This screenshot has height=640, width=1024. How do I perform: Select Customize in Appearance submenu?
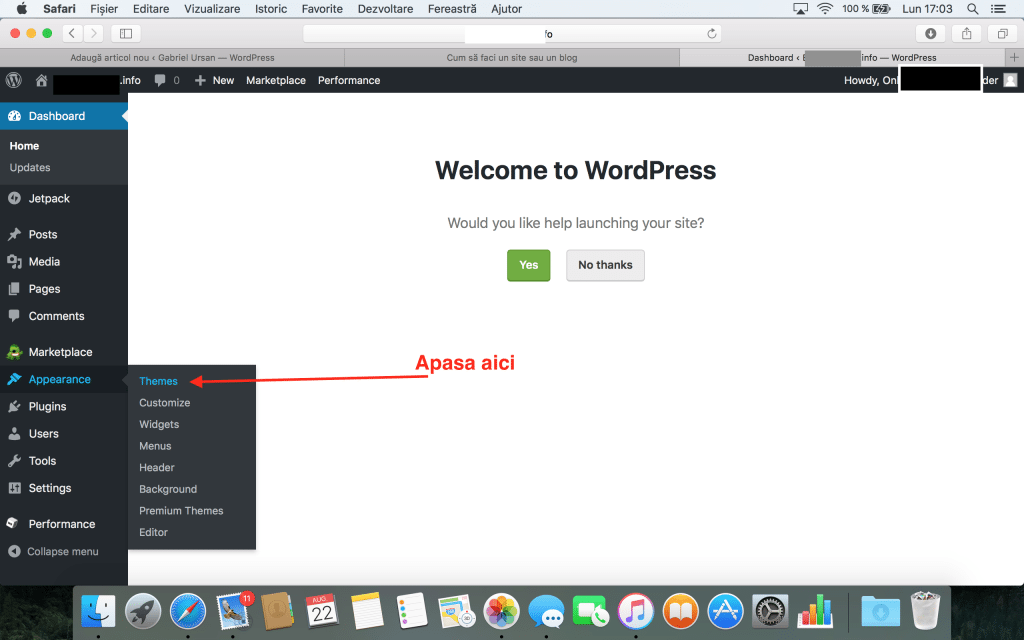[165, 403]
